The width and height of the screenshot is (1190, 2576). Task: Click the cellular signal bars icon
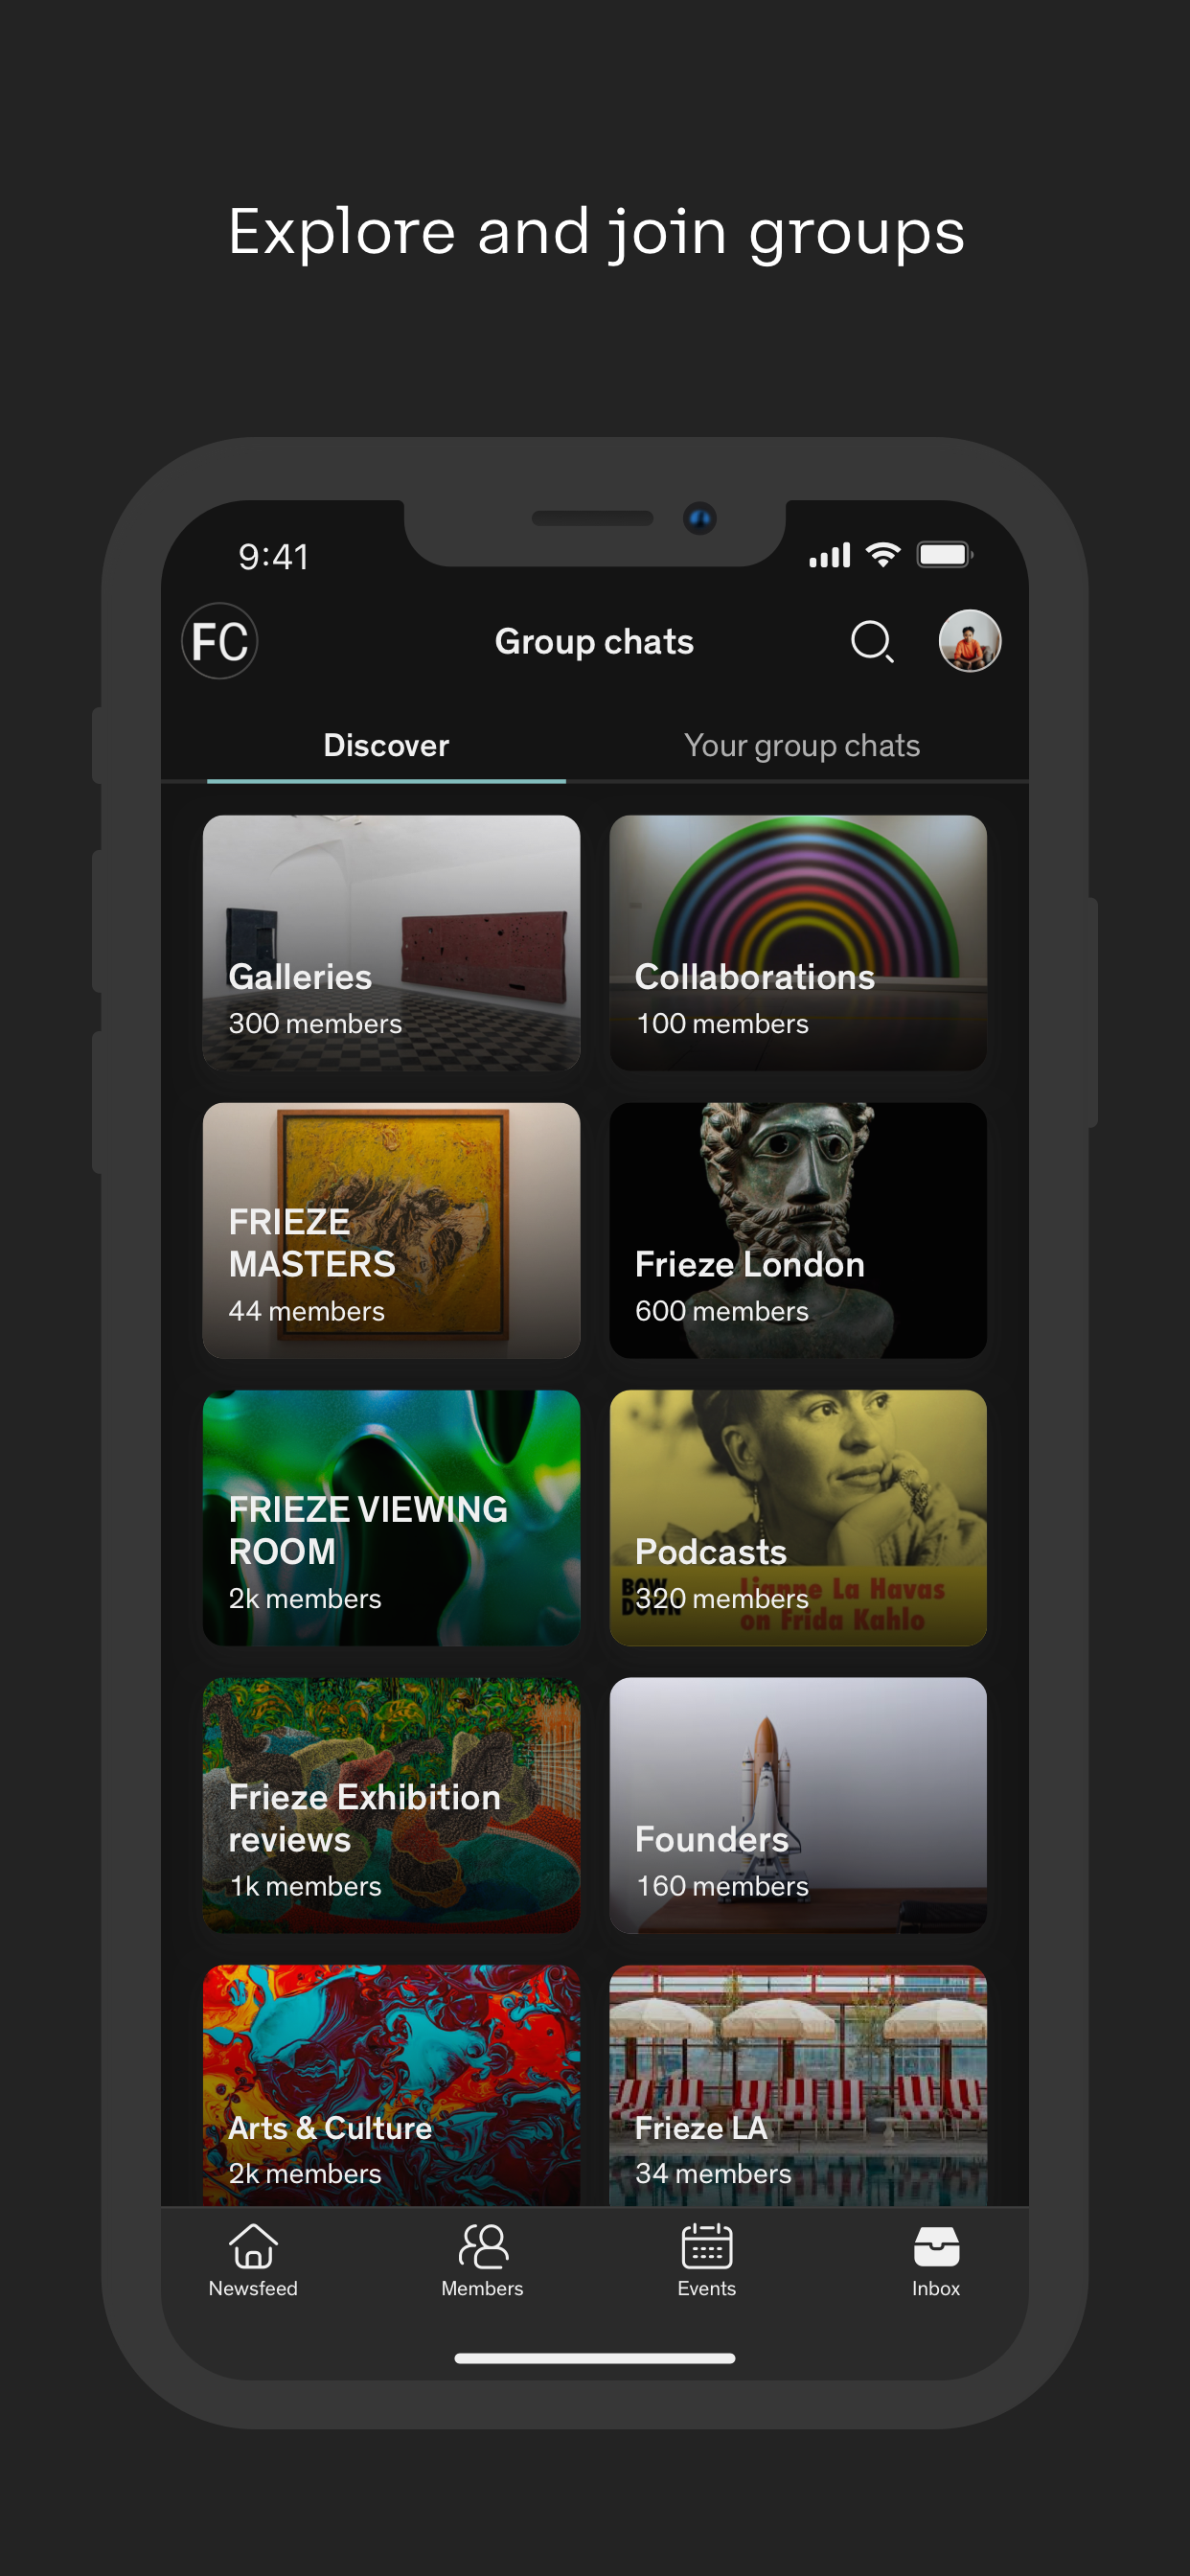pos(830,555)
